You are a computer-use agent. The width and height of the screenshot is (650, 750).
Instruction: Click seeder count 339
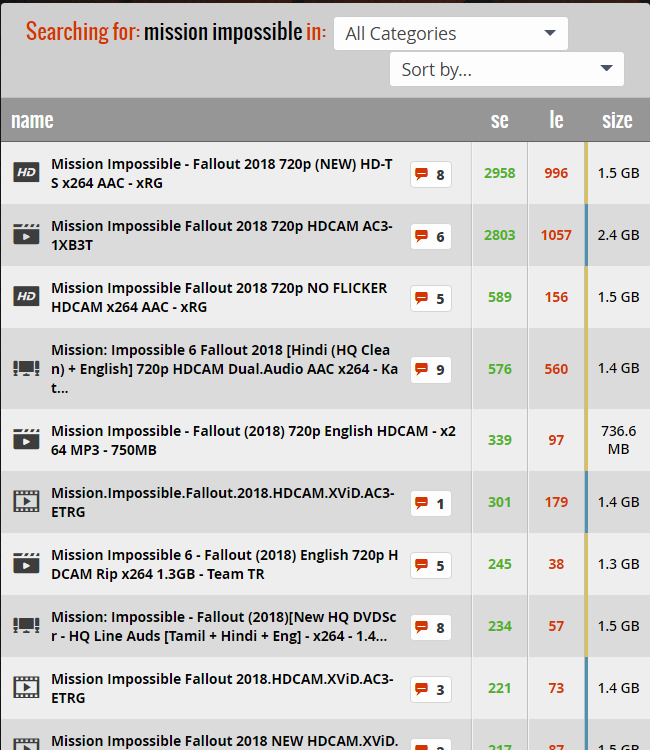(499, 440)
